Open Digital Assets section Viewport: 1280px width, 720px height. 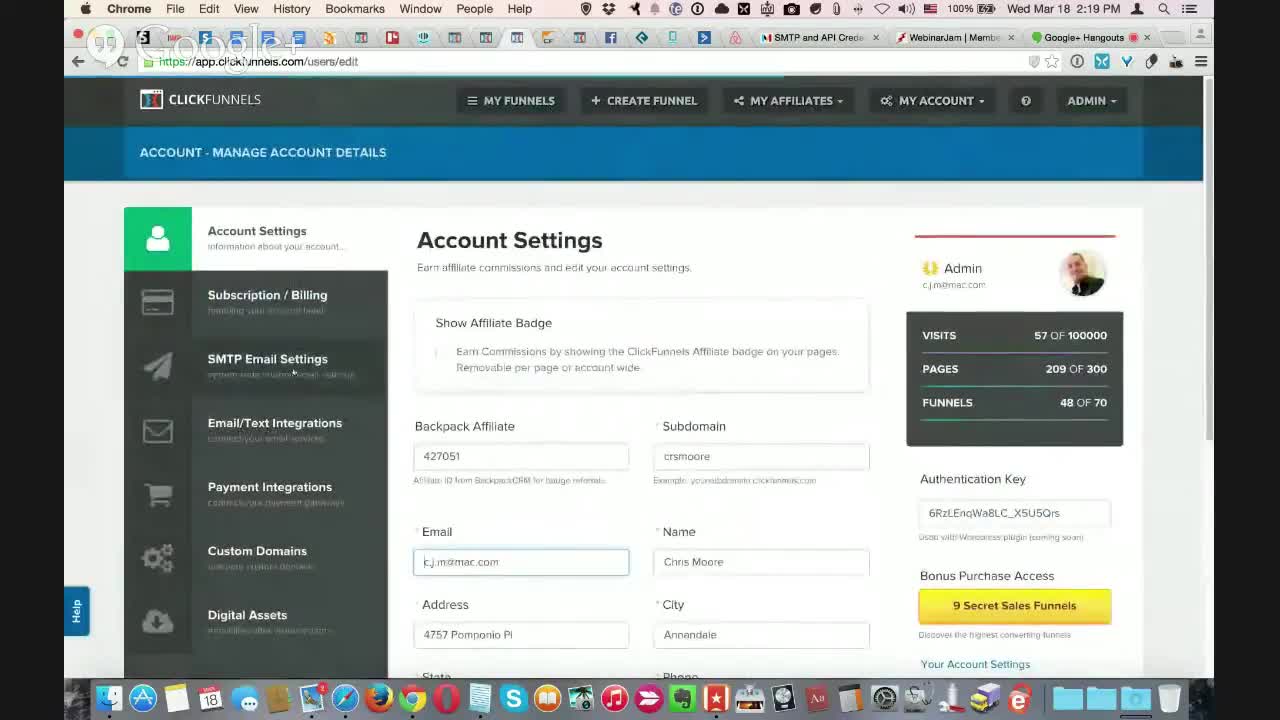256,622
